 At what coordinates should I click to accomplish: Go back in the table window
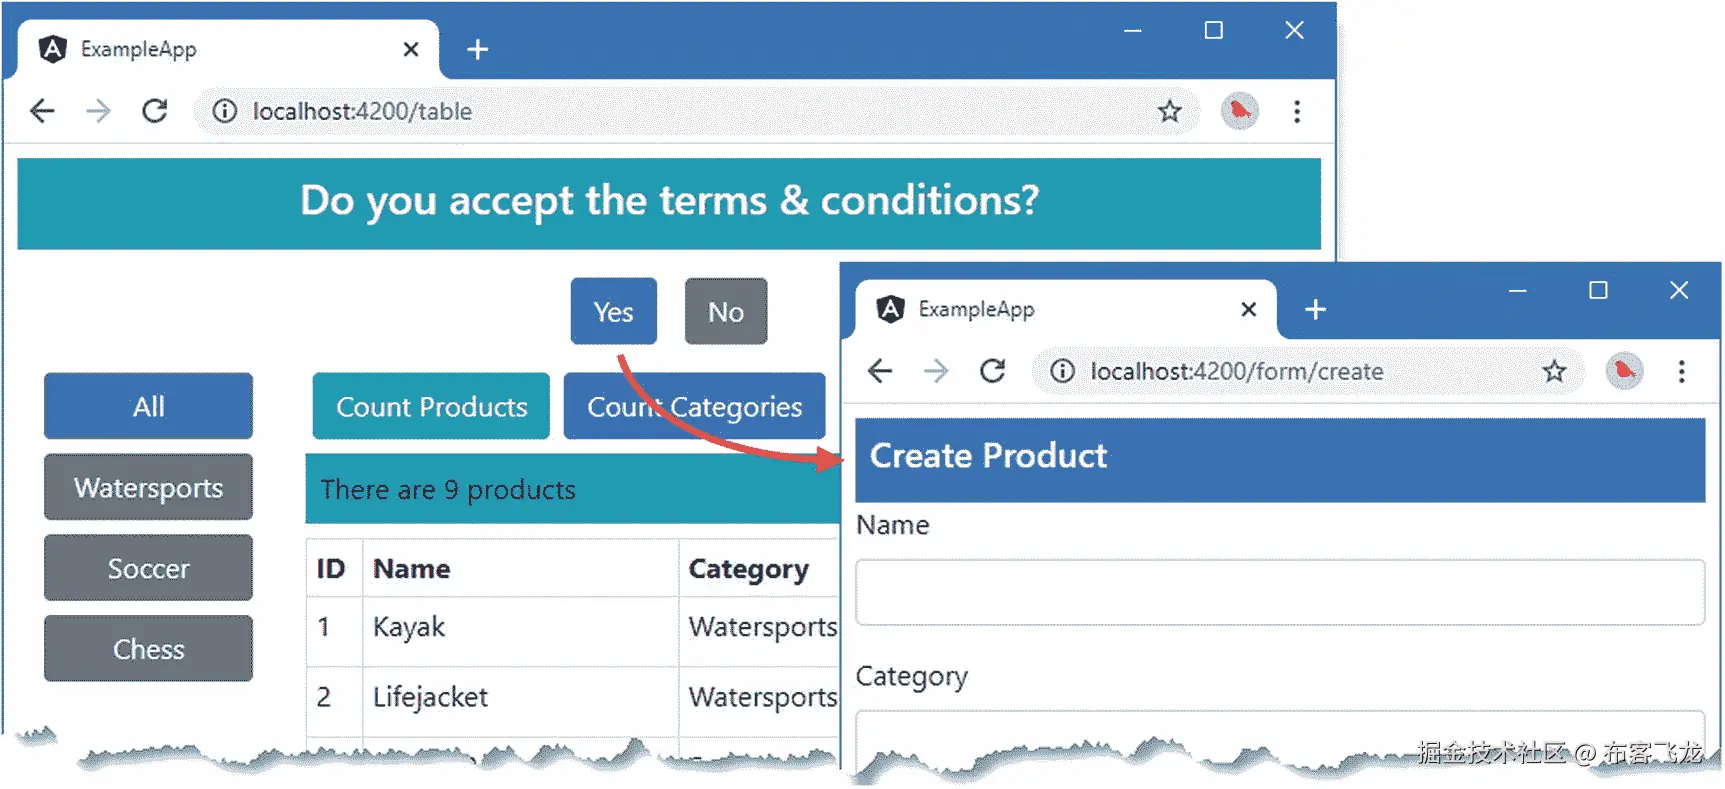pos(42,111)
